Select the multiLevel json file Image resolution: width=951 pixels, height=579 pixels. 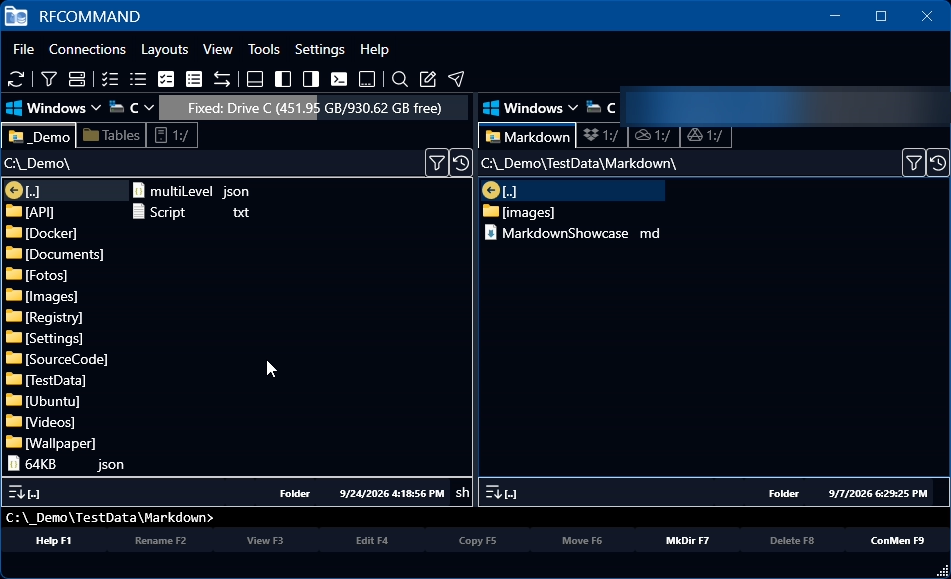click(191, 191)
